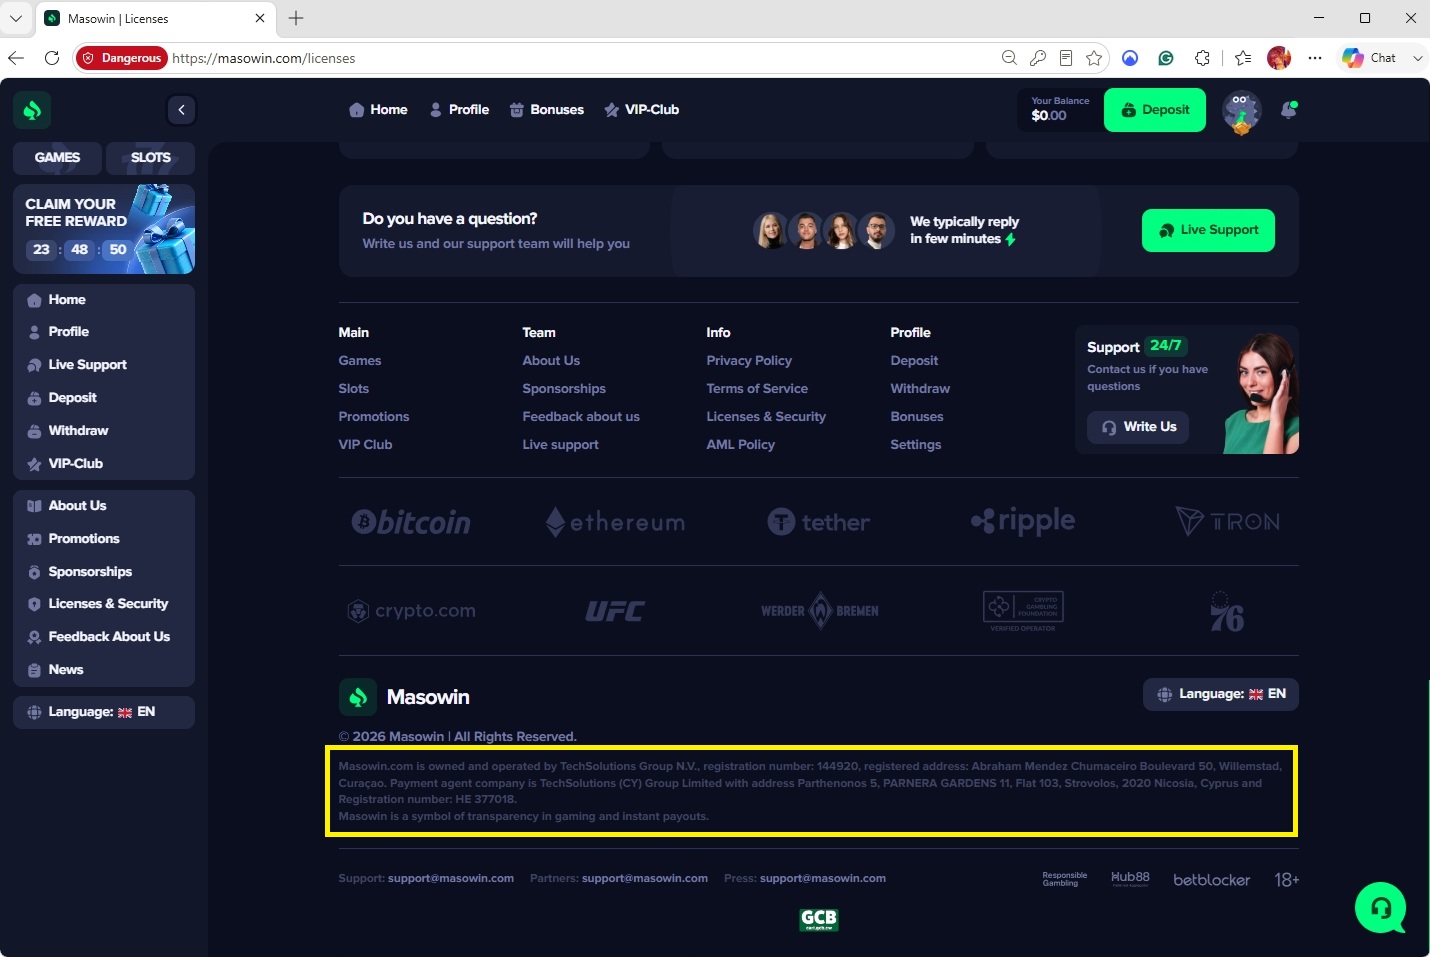Open the footer Bonuses link under Profile
Viewport: 1442px width, 957px height.
click(917, 417)
